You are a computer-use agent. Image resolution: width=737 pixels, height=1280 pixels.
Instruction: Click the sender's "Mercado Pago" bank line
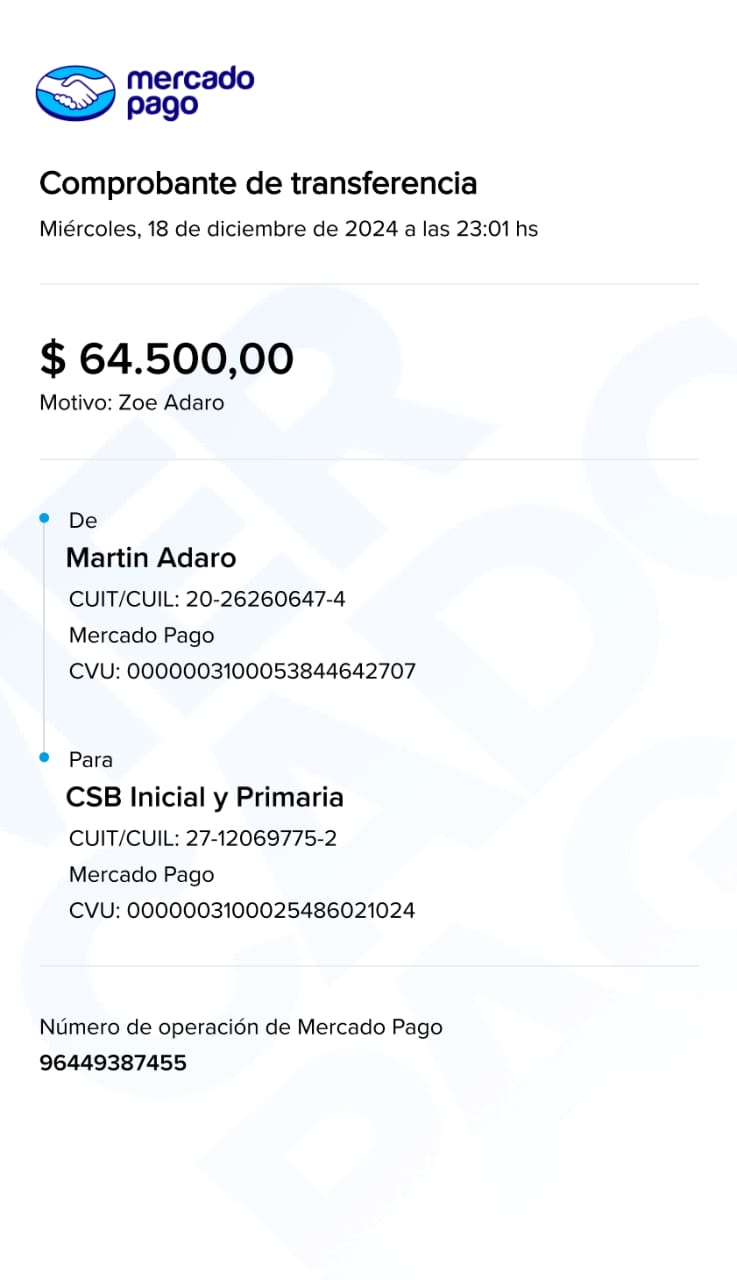coord(141,635)
